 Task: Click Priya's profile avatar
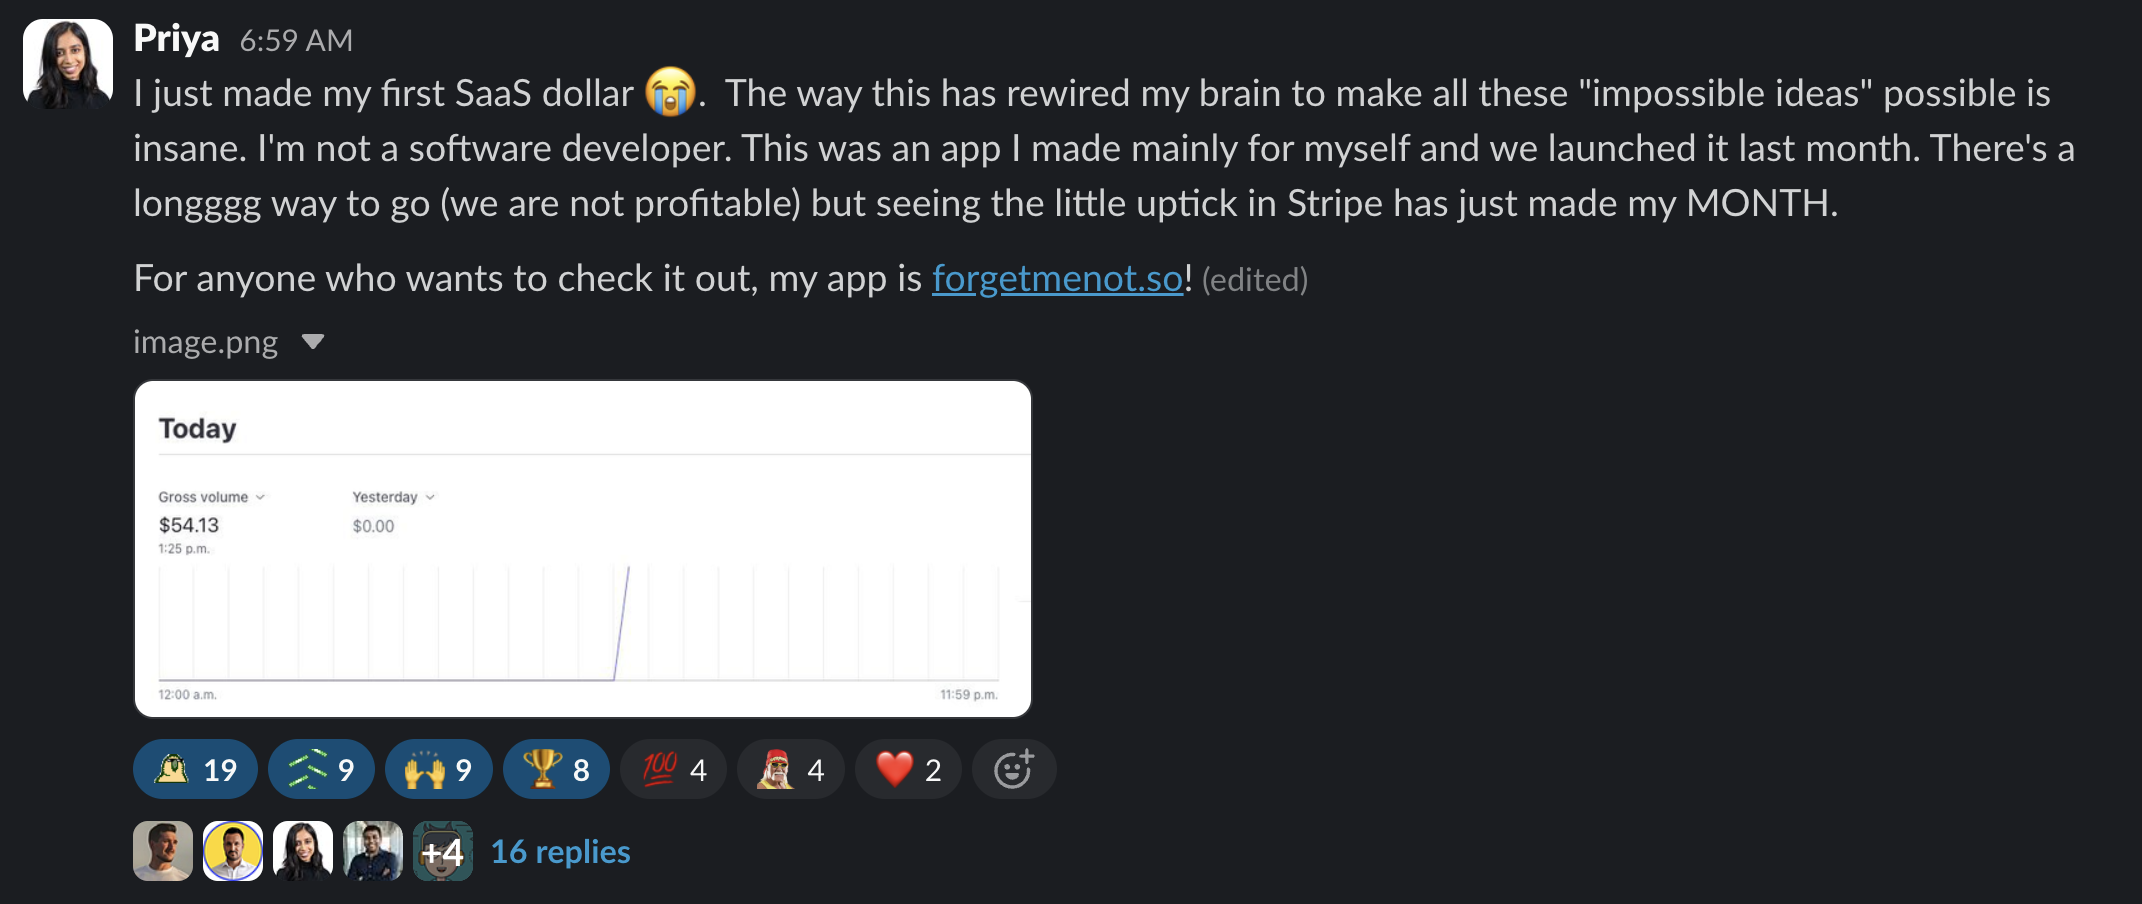(68, 64)
